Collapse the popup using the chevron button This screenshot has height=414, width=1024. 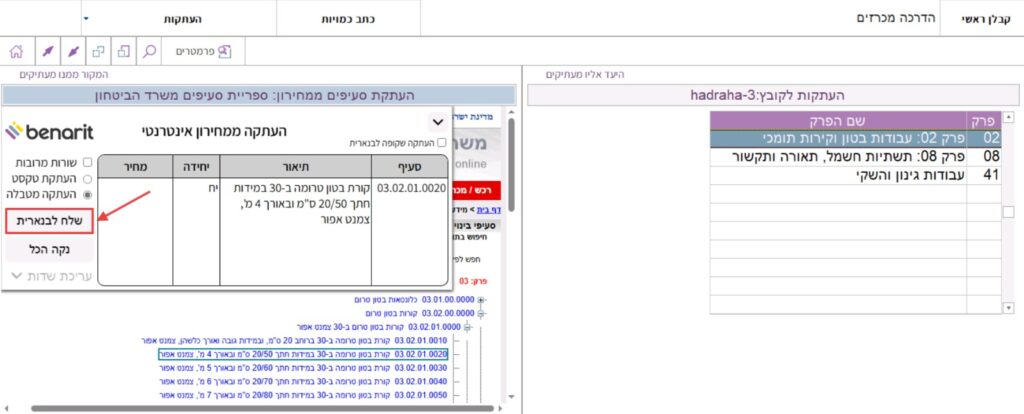(x=436, y=122)
